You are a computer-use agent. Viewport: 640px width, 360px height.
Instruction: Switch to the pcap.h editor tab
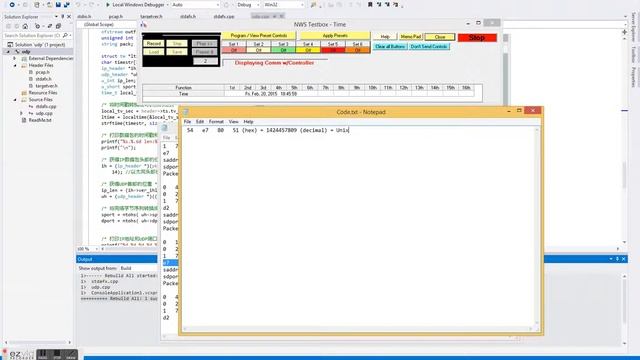click(116, 17)
